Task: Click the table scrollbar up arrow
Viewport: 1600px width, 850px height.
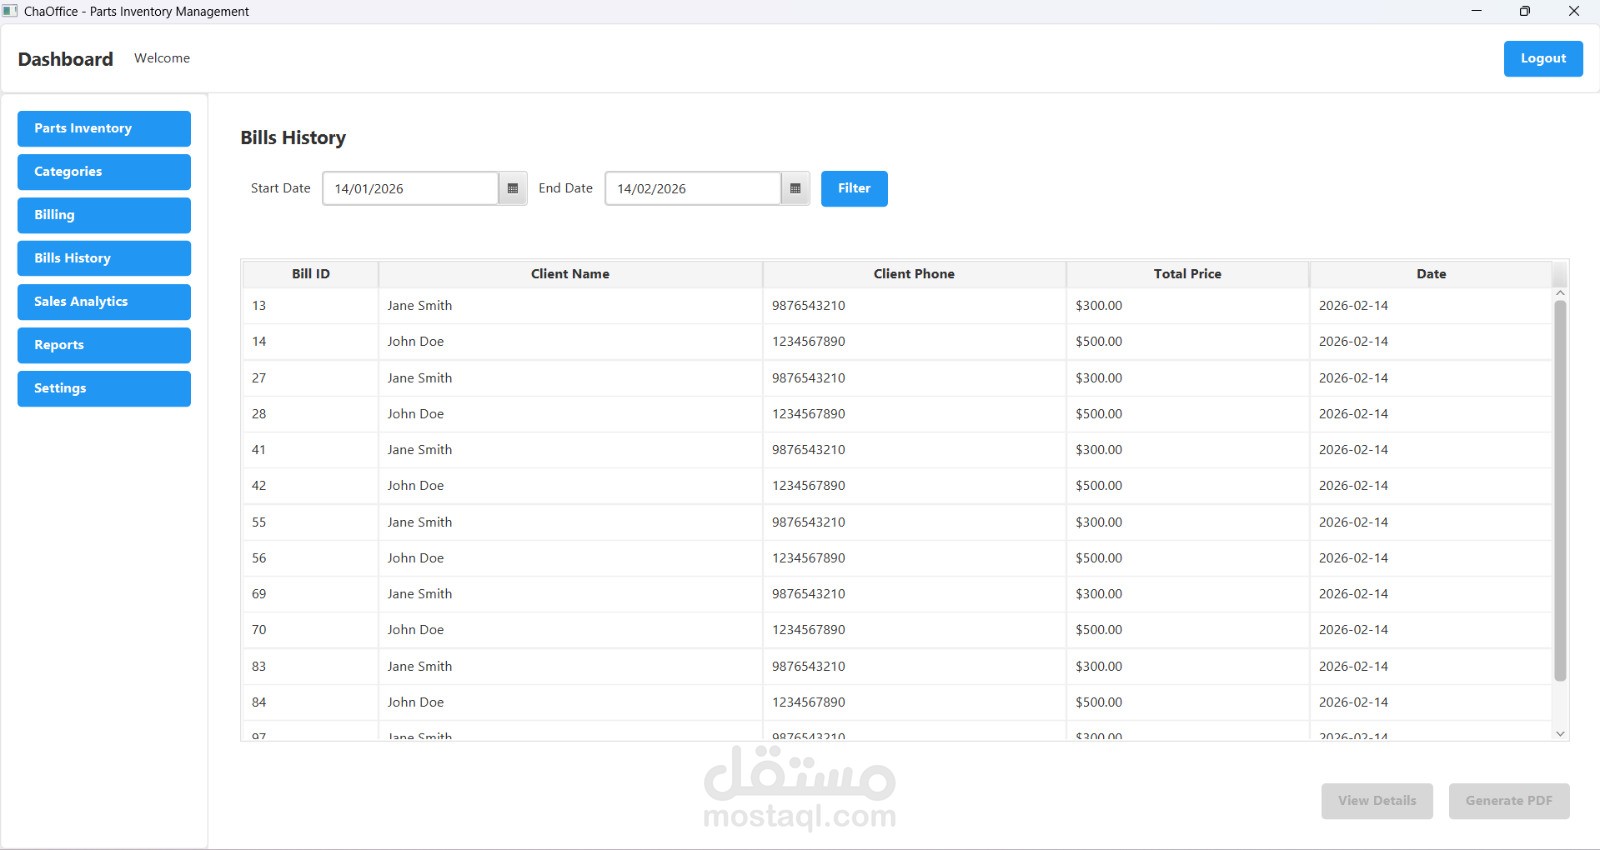Action: point(1560,293)
